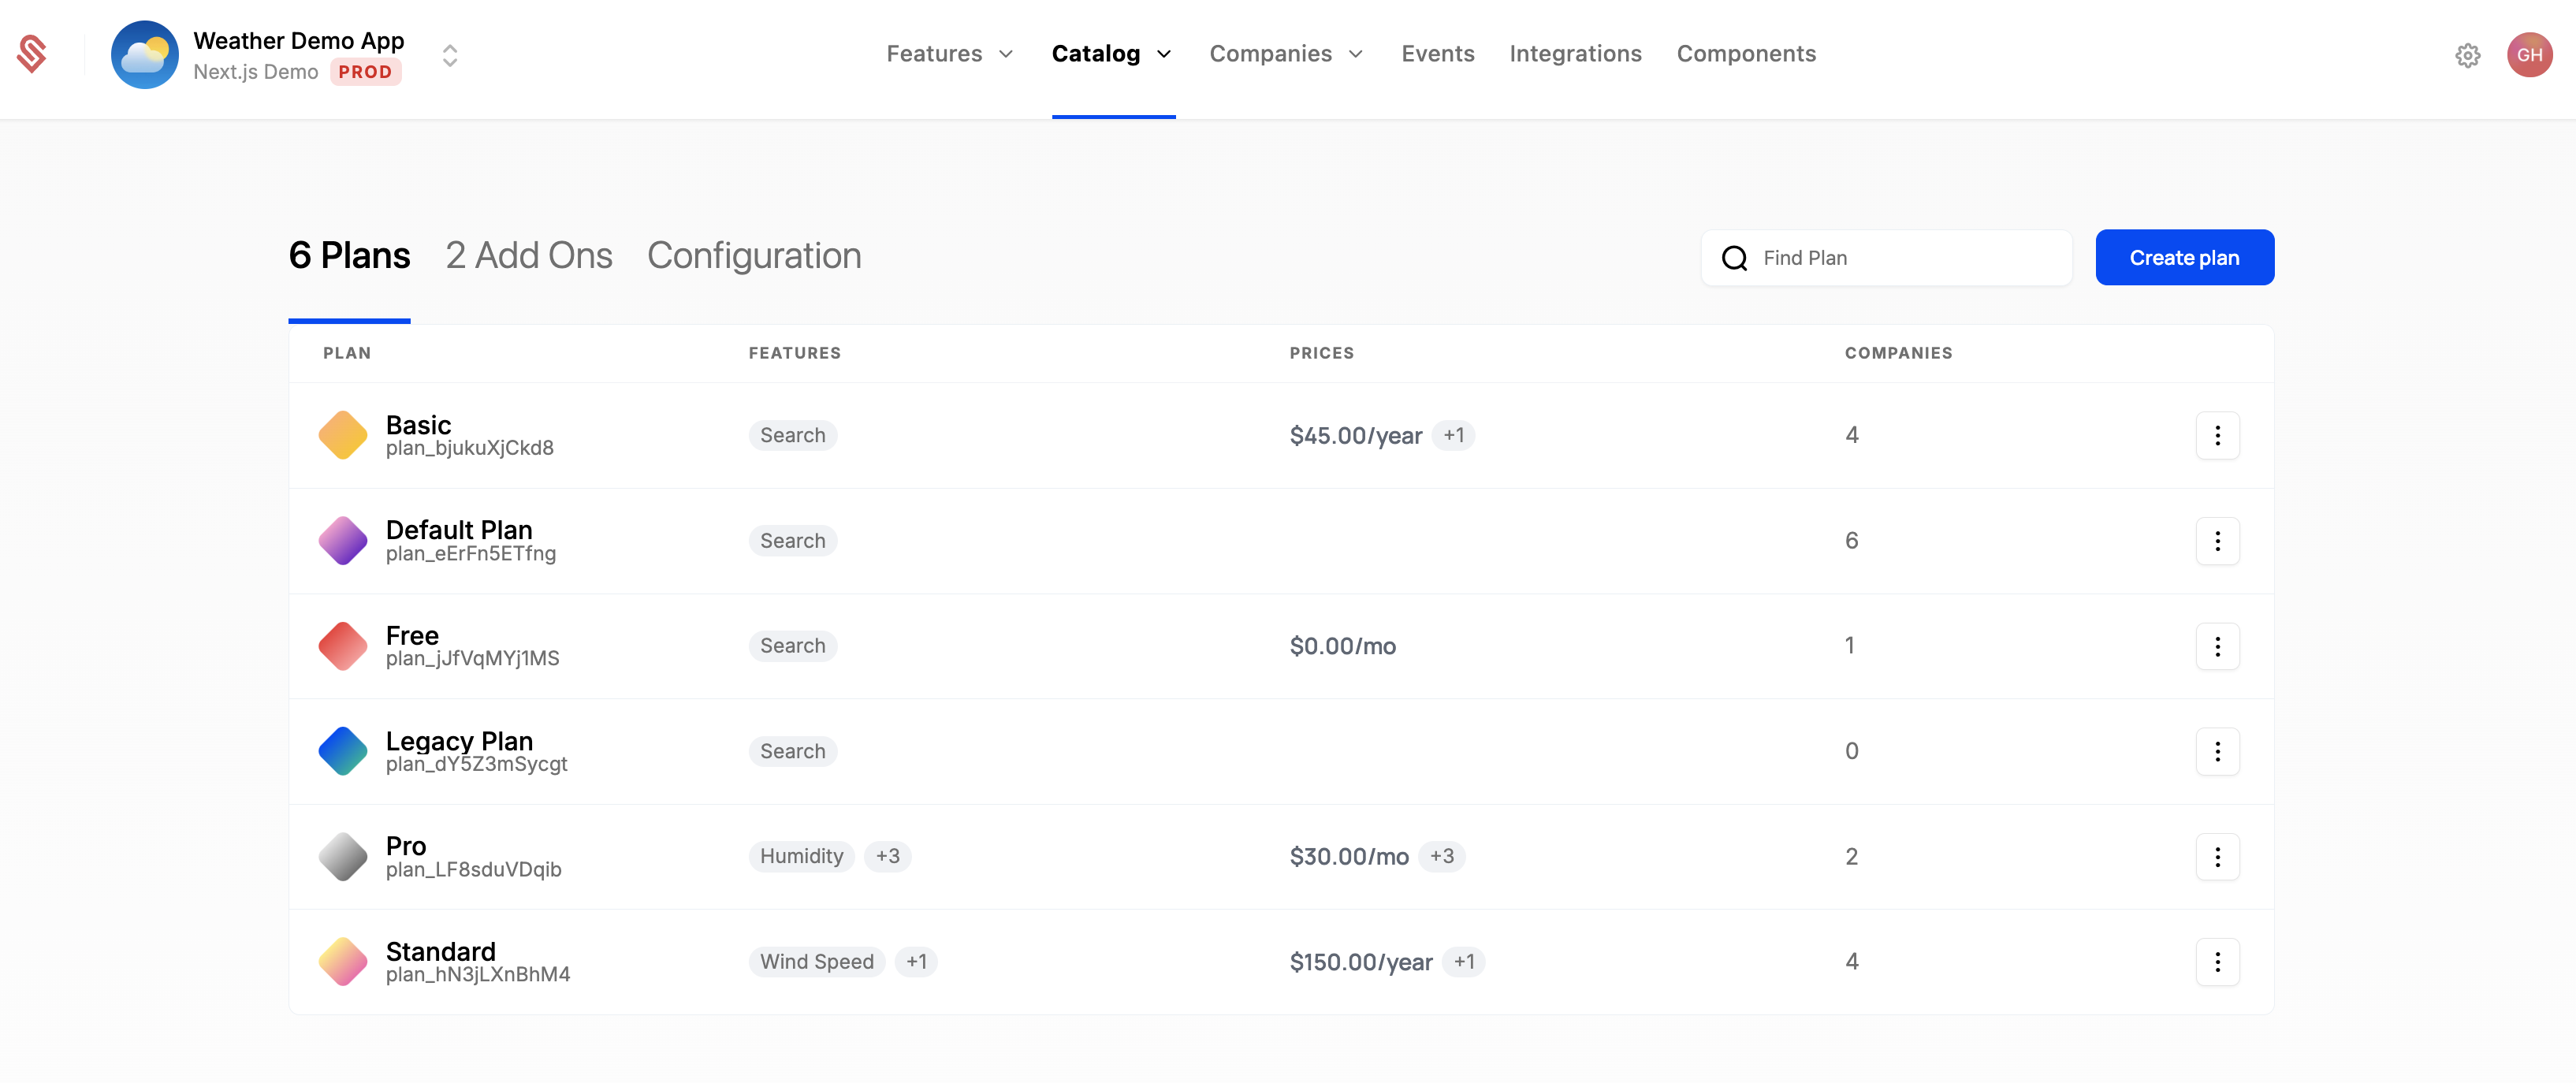Open the actions menu for Standard plan
This screenshot has width=2576, height=1083.
tap(2218, 961)
